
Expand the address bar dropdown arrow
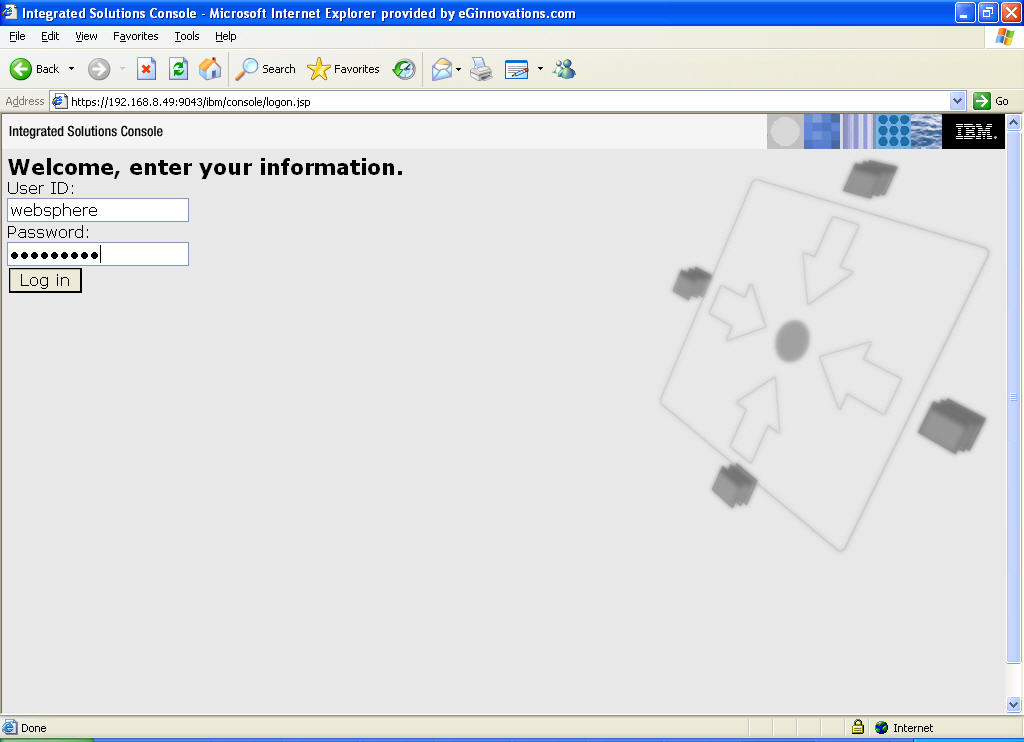click(x=957, y=101)
